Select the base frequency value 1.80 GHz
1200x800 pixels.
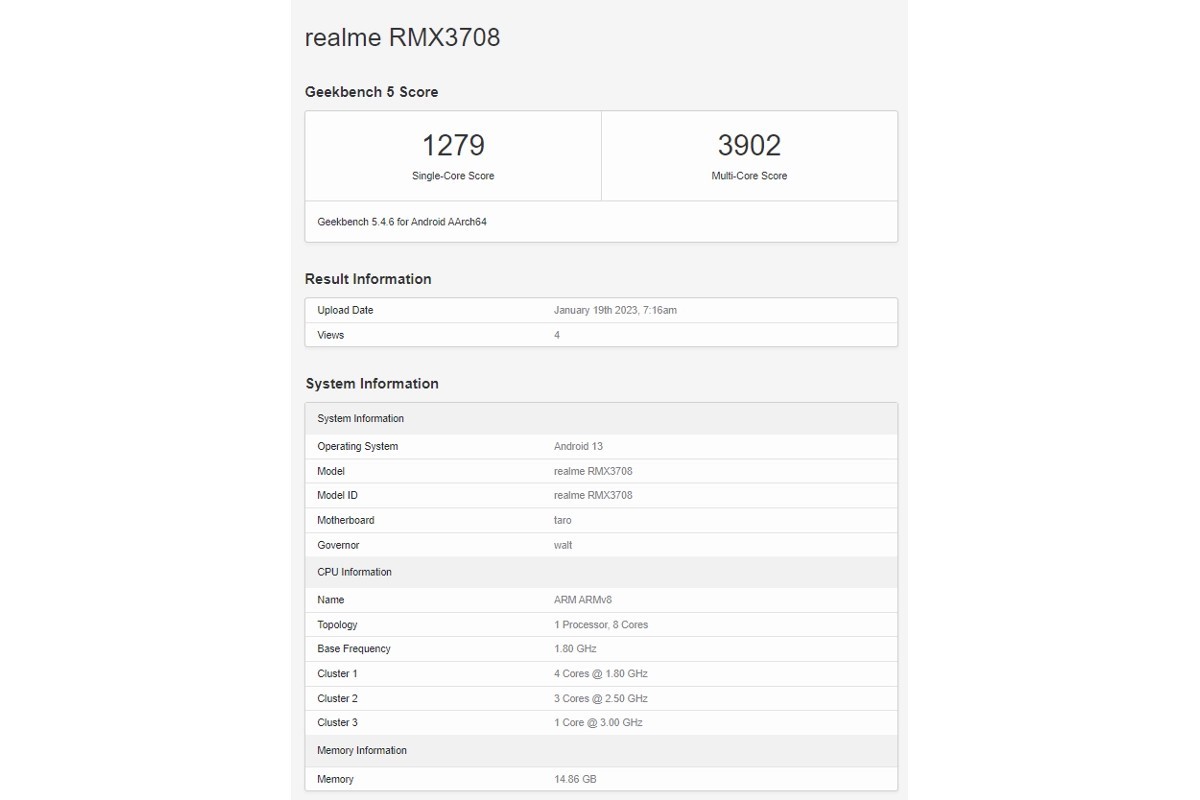point(576,649)
